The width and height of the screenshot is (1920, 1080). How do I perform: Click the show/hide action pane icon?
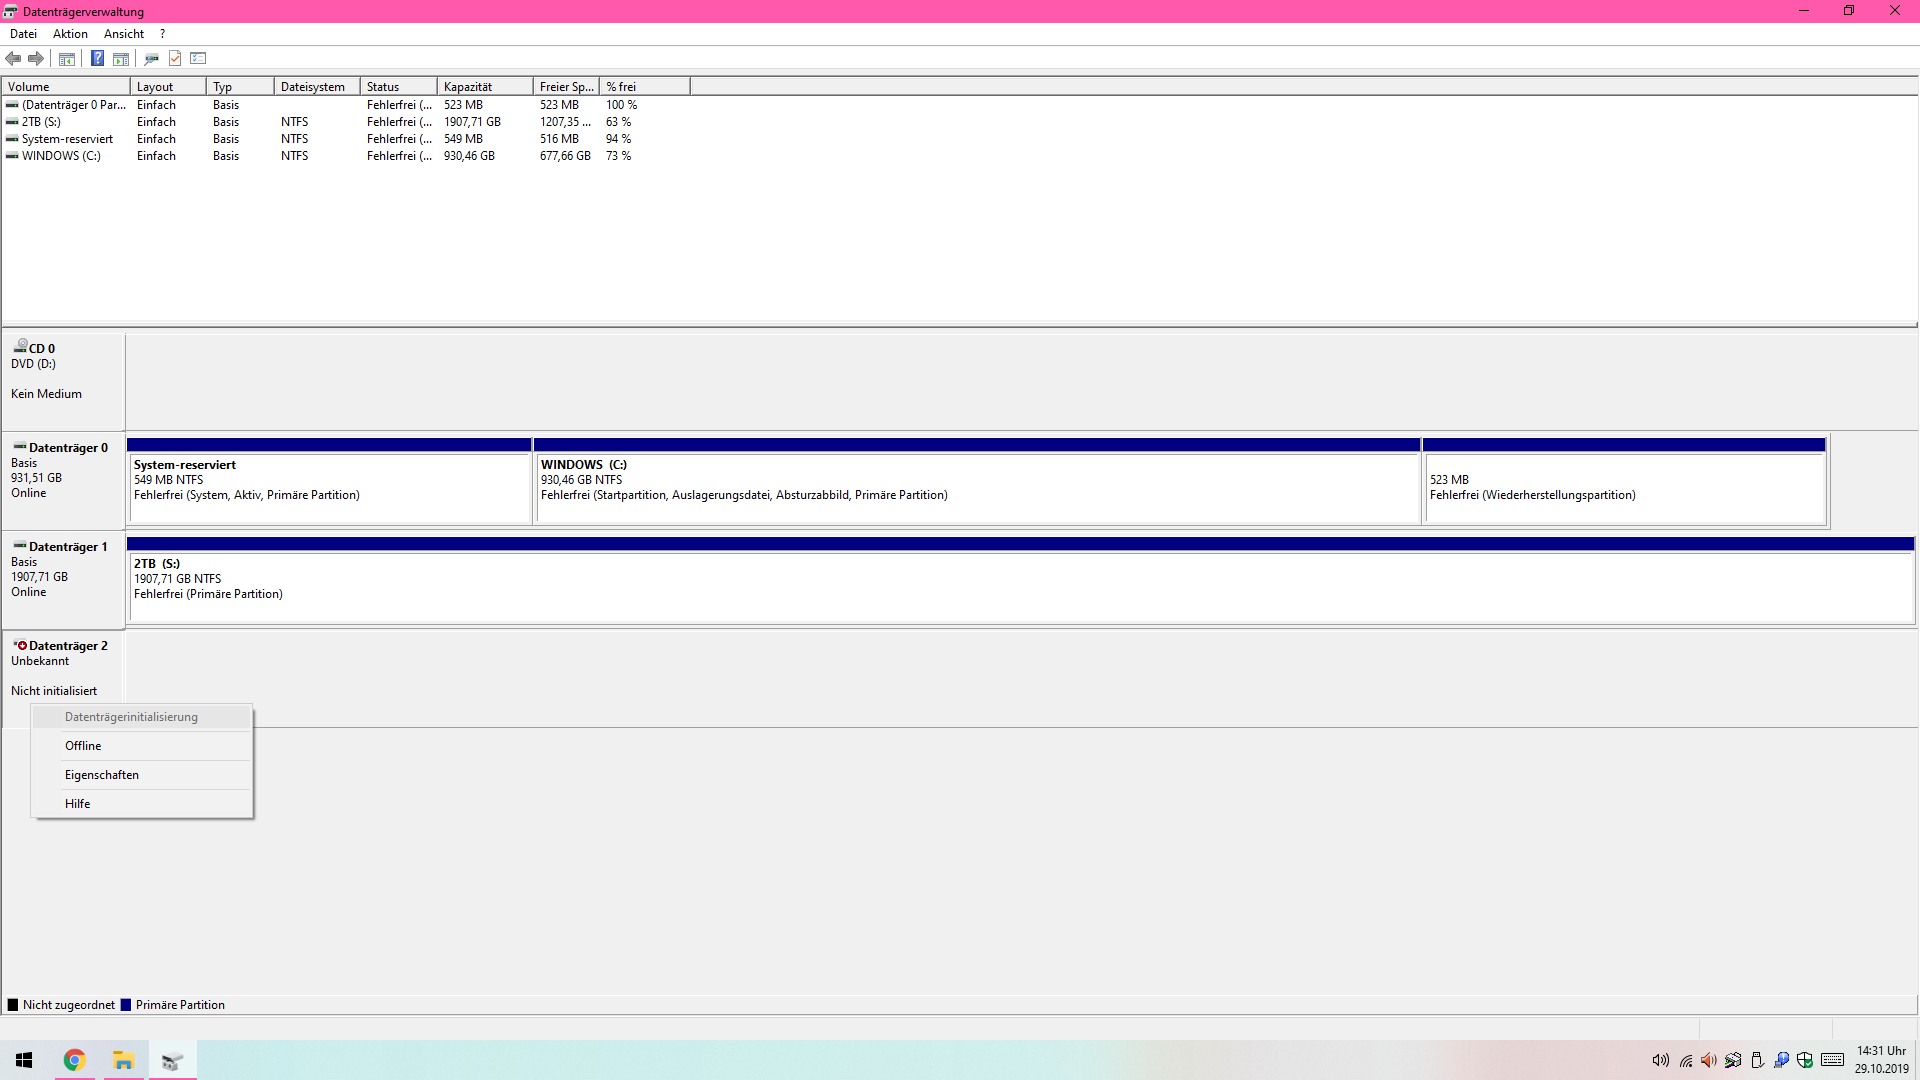click(121, 59)
